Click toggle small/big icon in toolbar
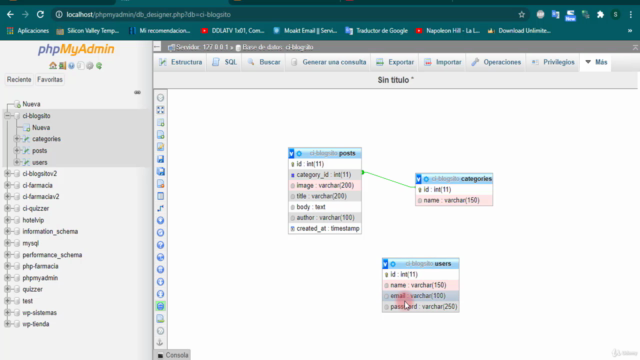This screenshot has width=640, height=360. point(160,294)
